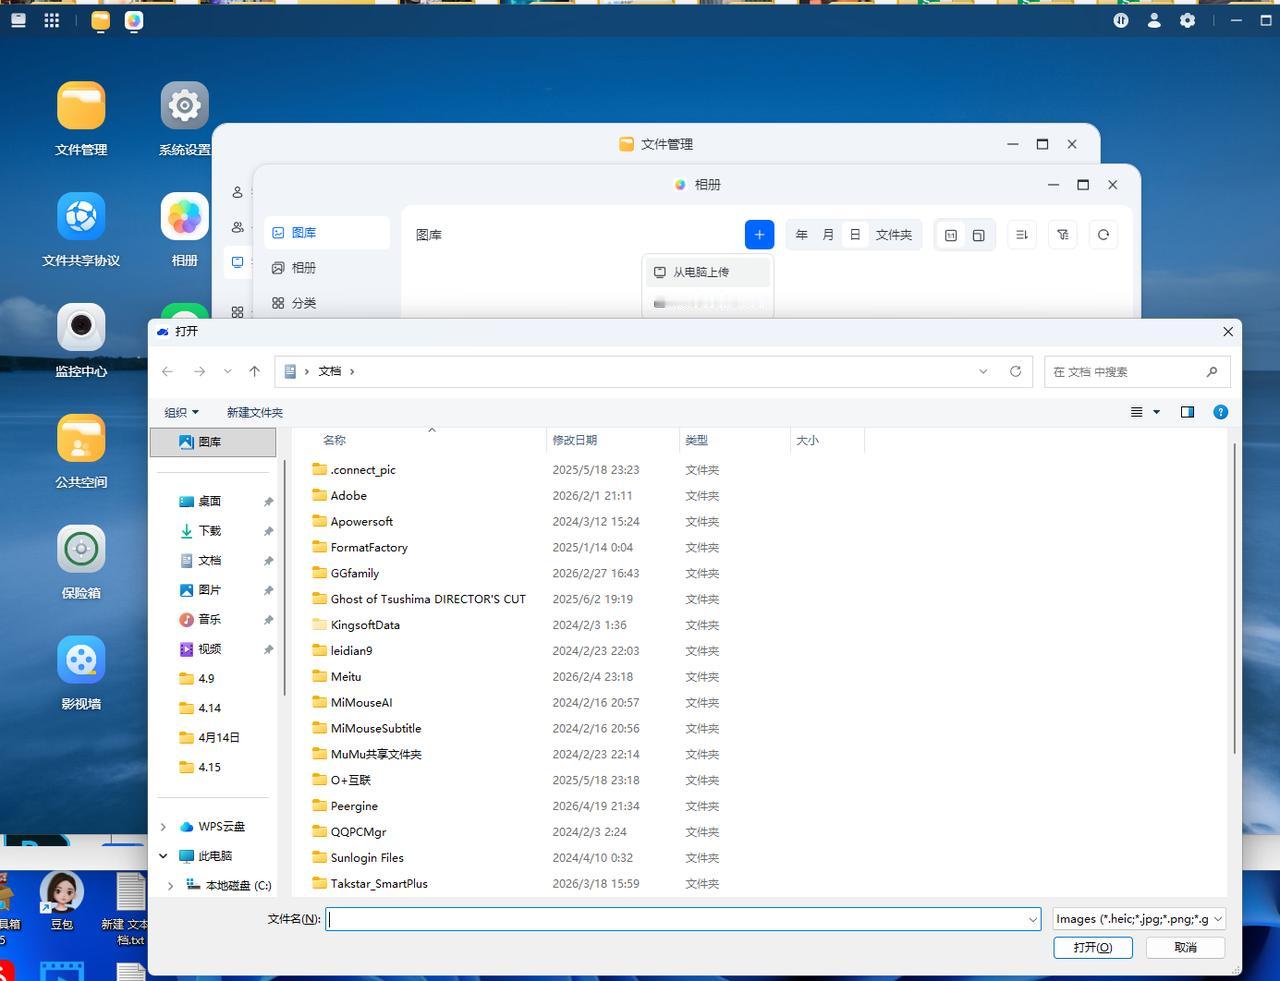Select the 日 view tab in 相册
1280x981 pixels.
855,235
